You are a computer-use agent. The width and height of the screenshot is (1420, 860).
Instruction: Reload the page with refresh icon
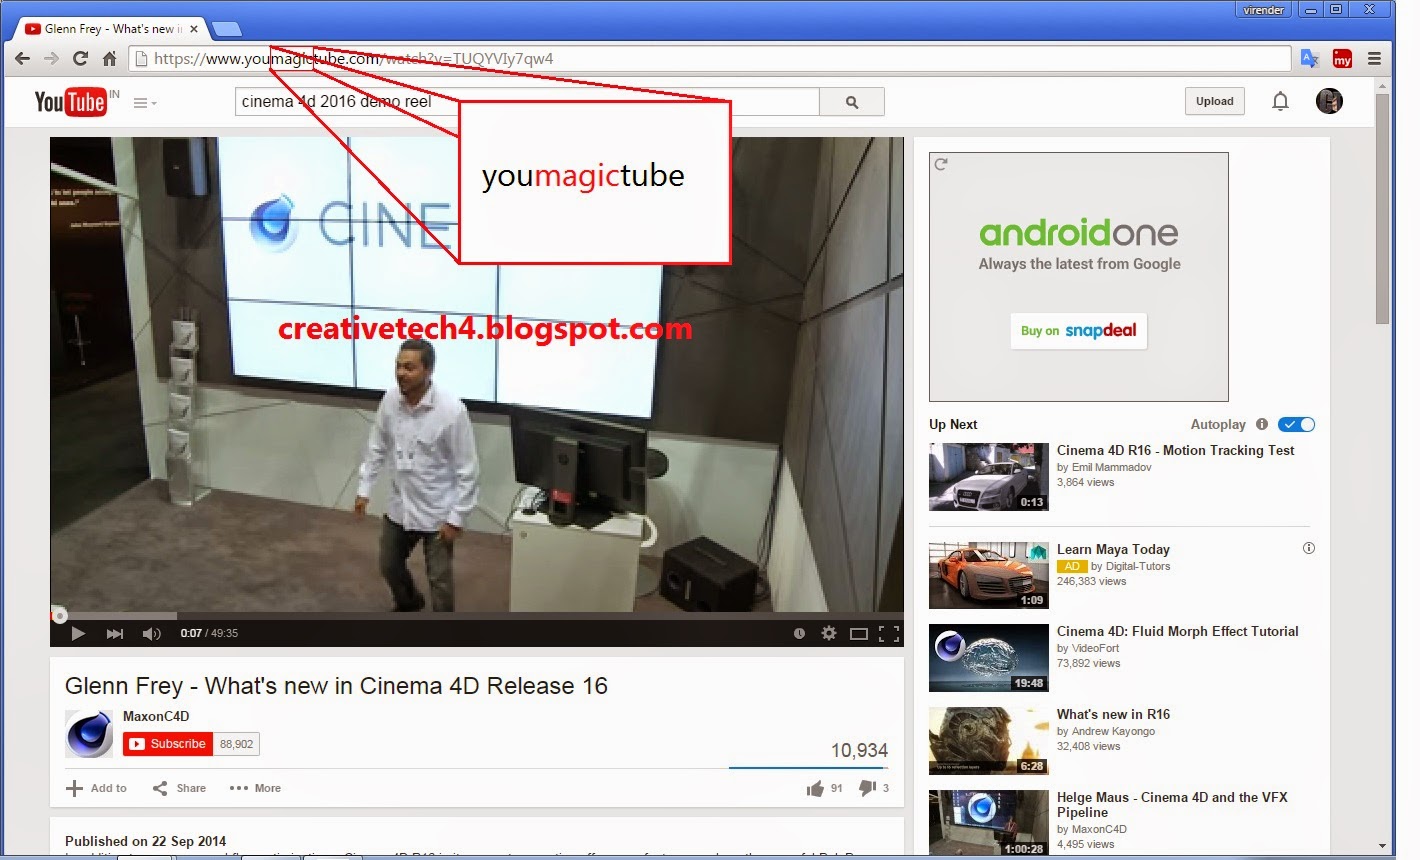pos(80,59)
